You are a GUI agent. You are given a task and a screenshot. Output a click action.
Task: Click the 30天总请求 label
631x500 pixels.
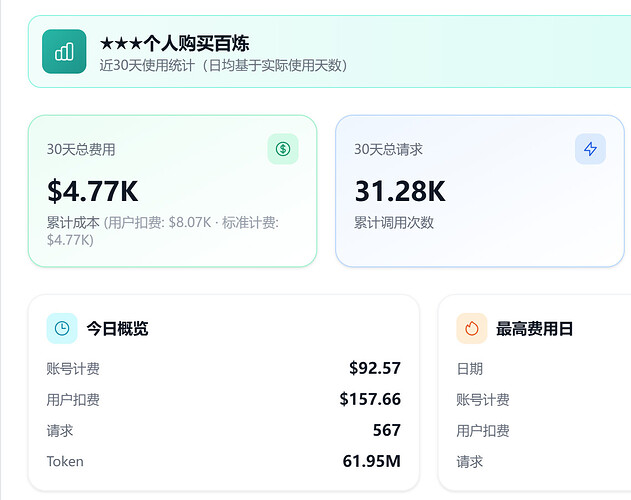tap(388, 149)
